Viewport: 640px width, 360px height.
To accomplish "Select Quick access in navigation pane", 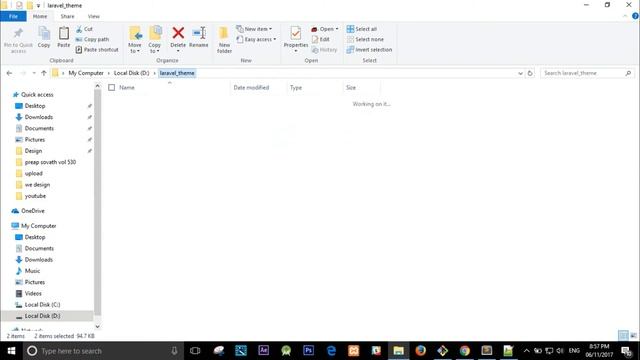I will (x=37, y=94).
